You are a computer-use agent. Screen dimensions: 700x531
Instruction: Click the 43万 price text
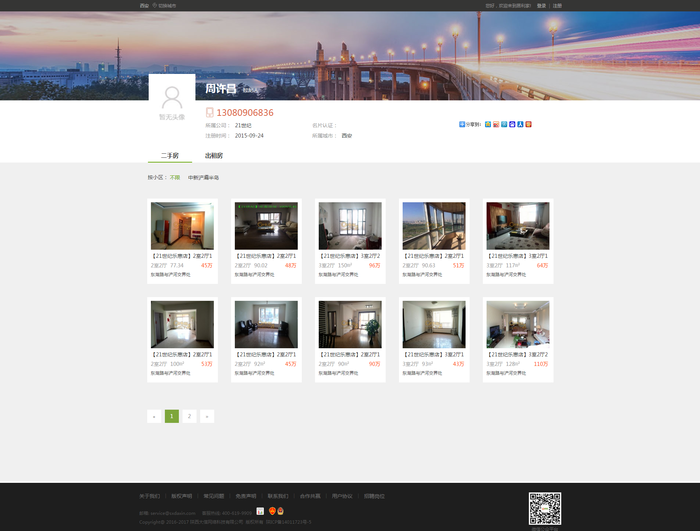[458, 364]
